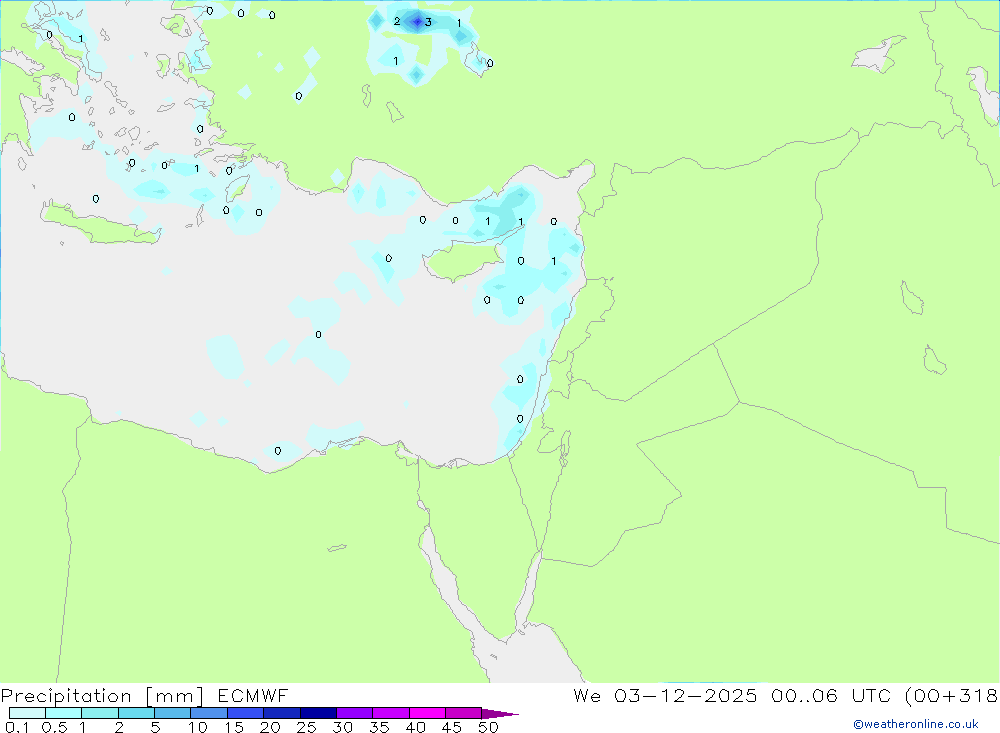1000x733 pixels.
Task: Pick the 15–20 mm blue legend swatch
Action: click(246, 713)
